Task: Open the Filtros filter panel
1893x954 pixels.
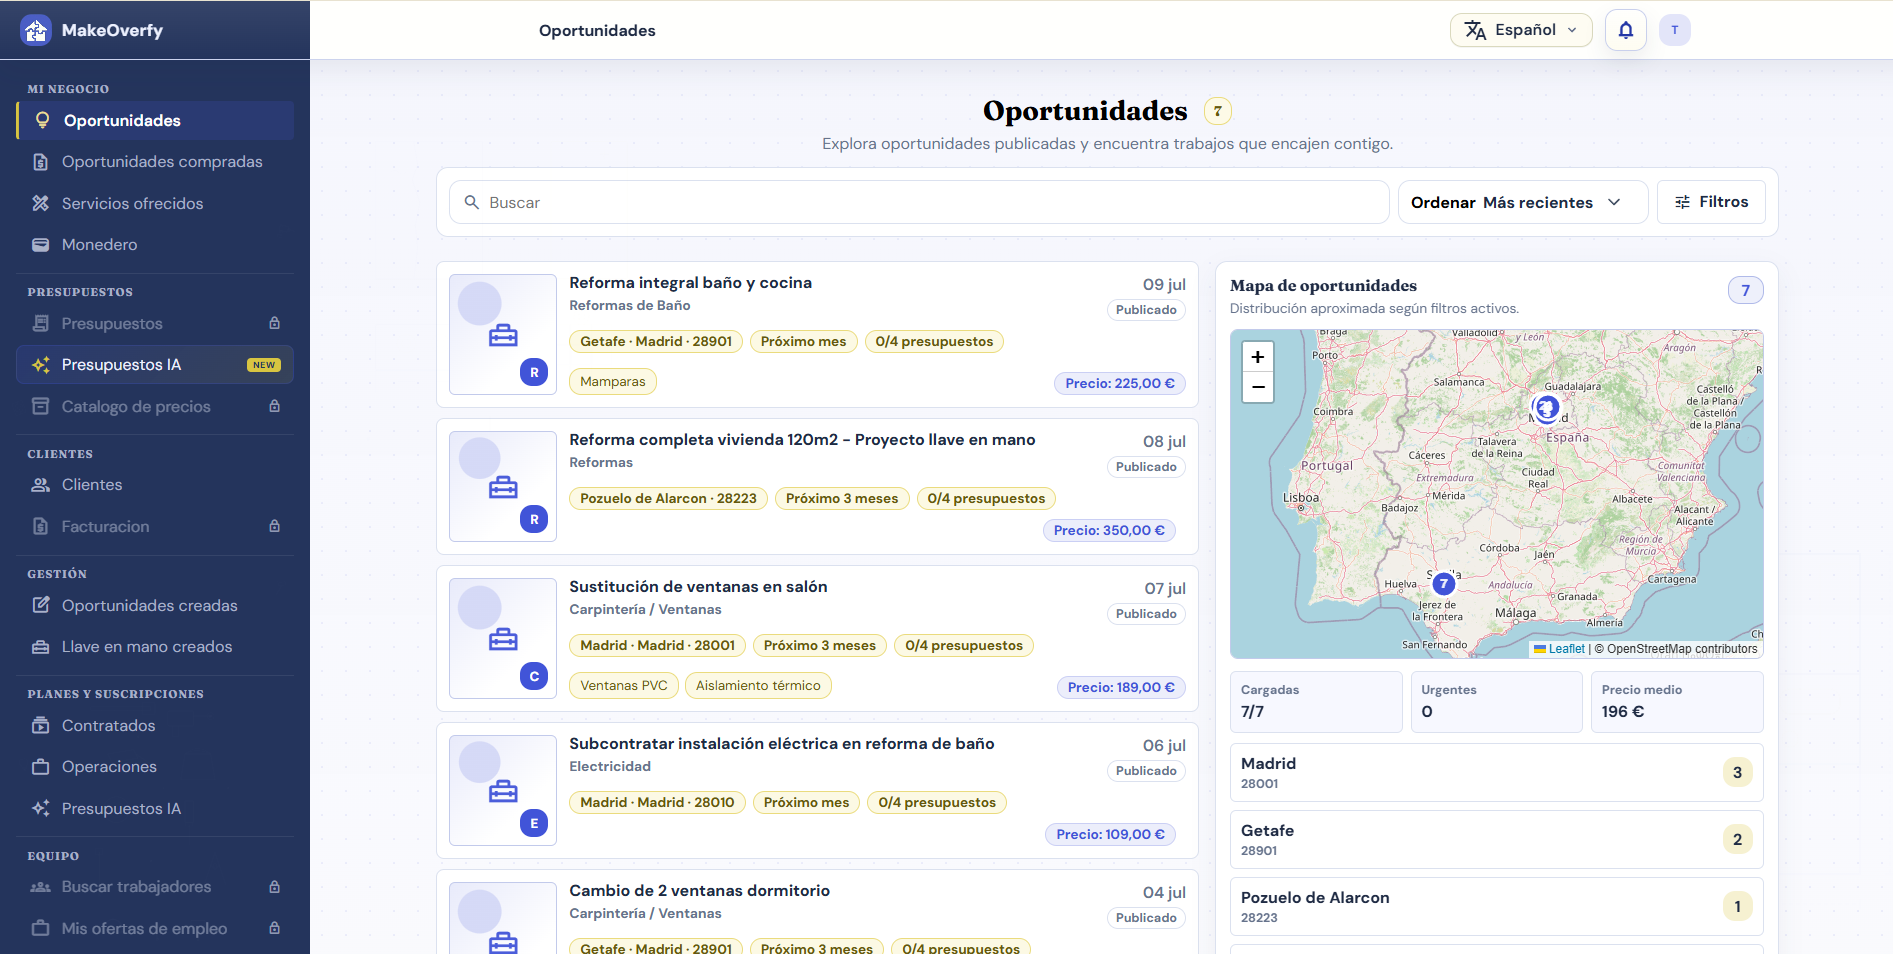Action: tap(1711, 202)
